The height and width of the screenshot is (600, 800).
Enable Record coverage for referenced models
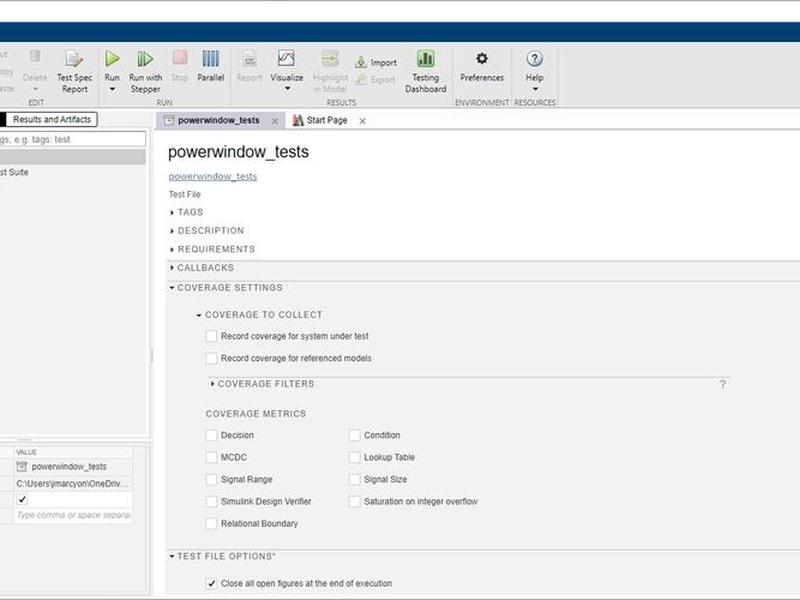tap(211, 358)
